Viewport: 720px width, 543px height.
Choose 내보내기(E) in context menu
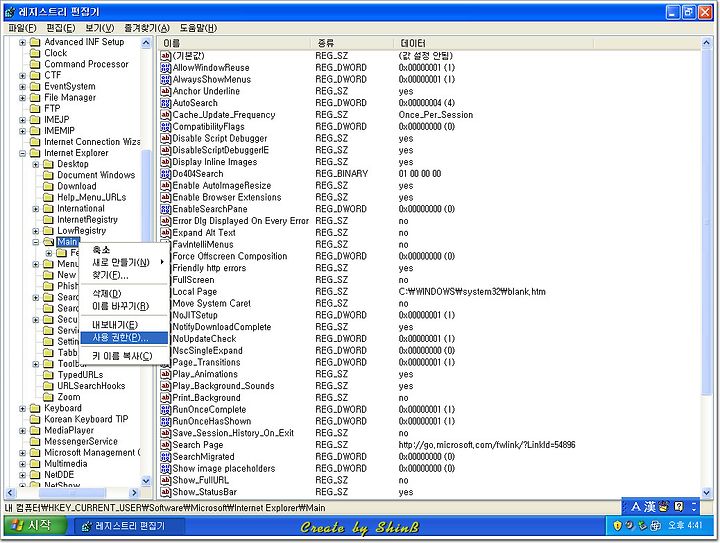[x=124, y=325]
